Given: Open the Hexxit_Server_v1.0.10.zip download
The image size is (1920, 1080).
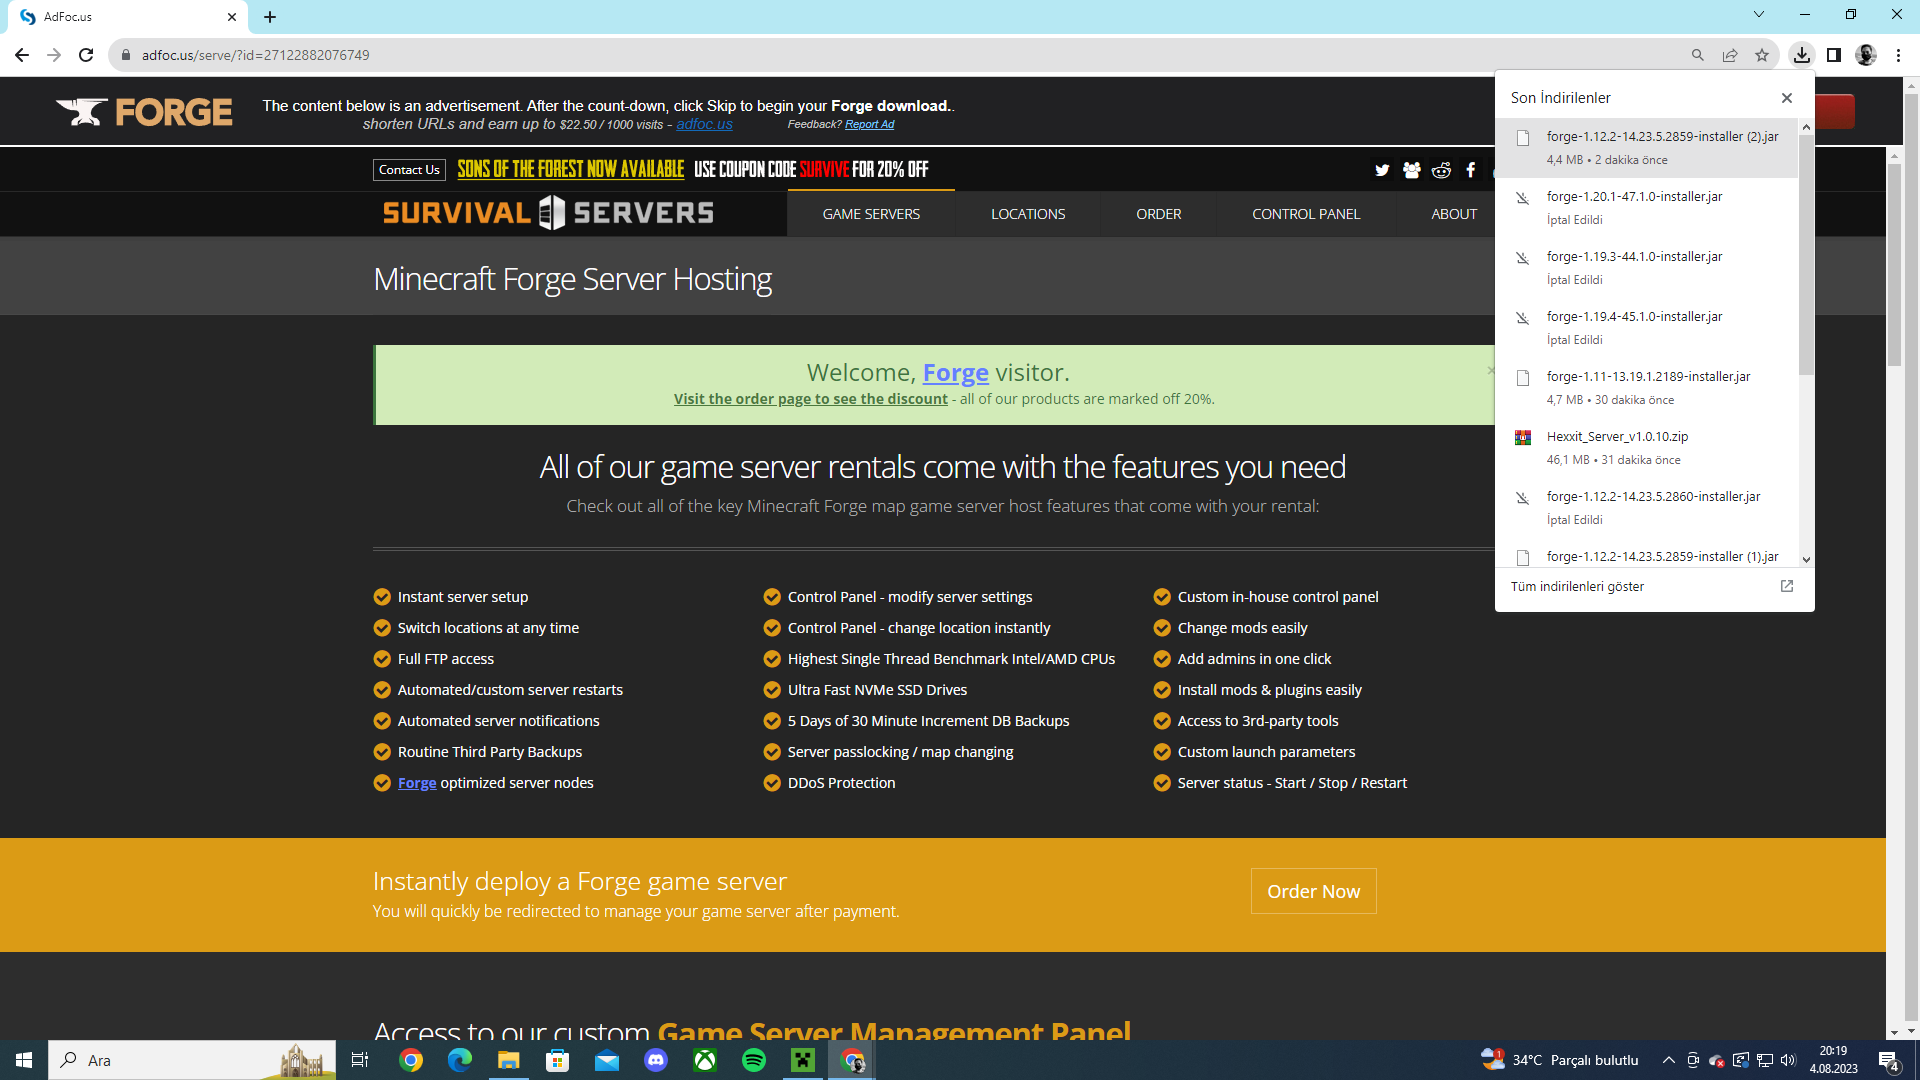Looking at the screenshot, I should (1617, 437).
